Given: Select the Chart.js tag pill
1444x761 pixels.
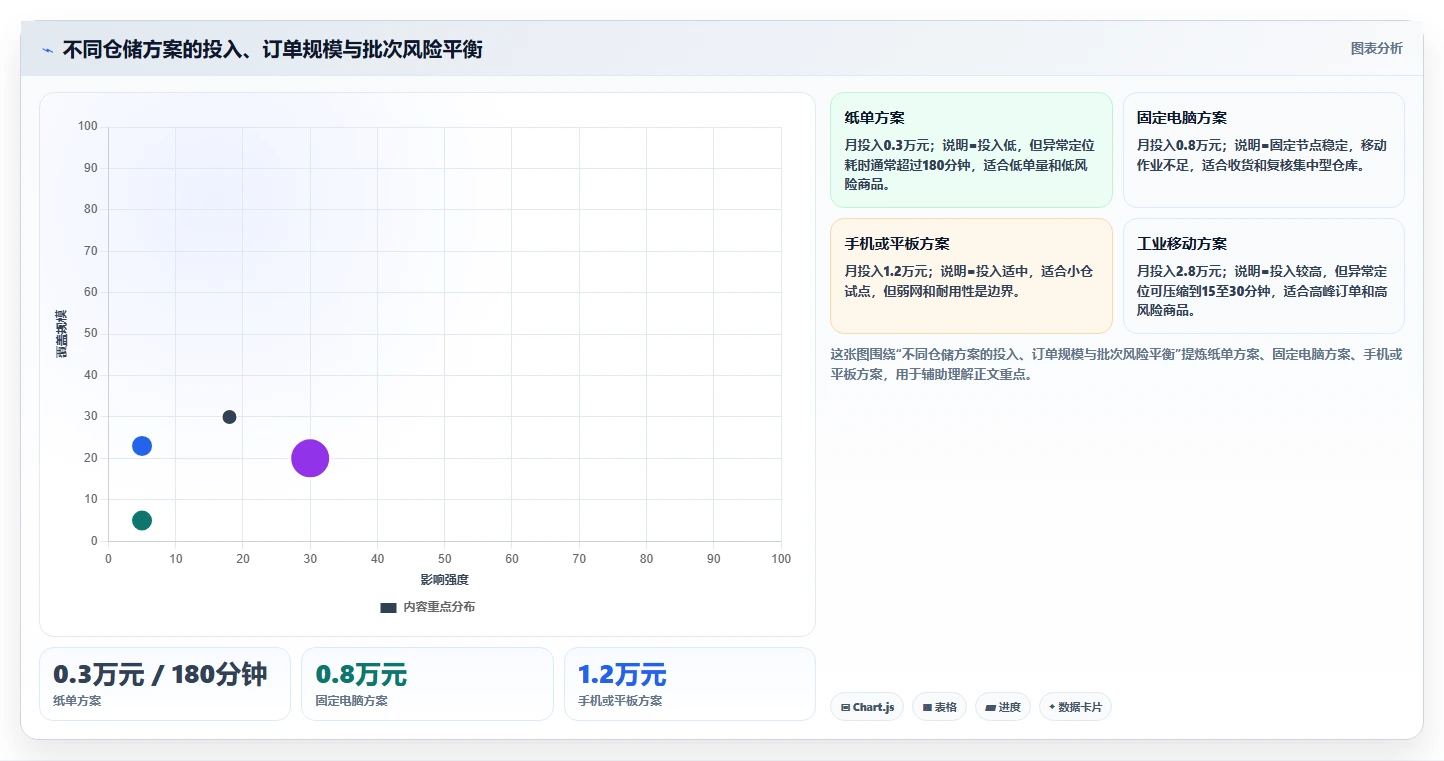Looking at the screenshot, I should pos(867,707).
